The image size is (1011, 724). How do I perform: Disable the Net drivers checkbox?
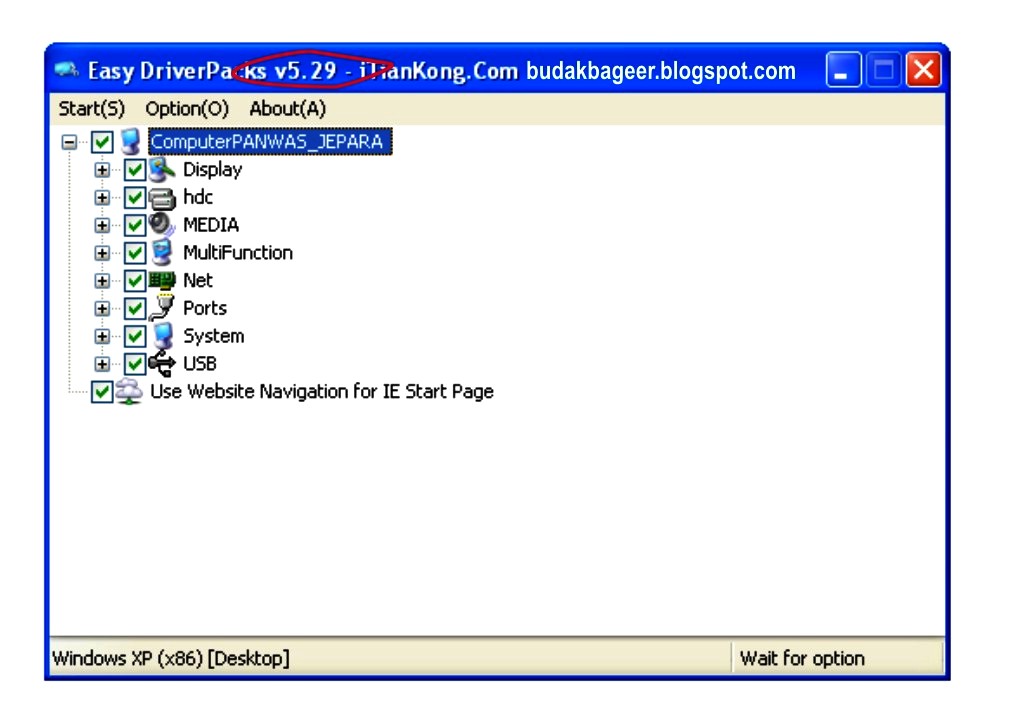134,280
